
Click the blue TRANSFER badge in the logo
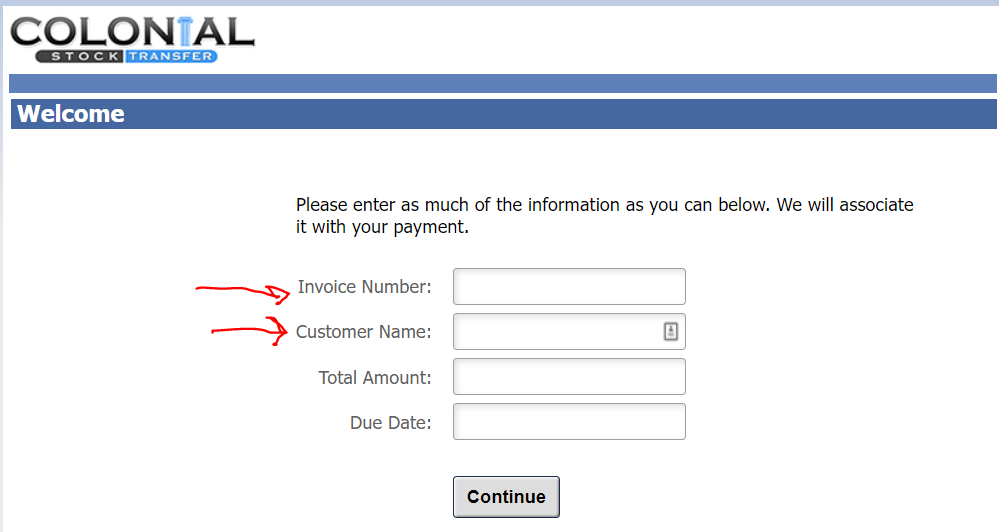(171, 56)
